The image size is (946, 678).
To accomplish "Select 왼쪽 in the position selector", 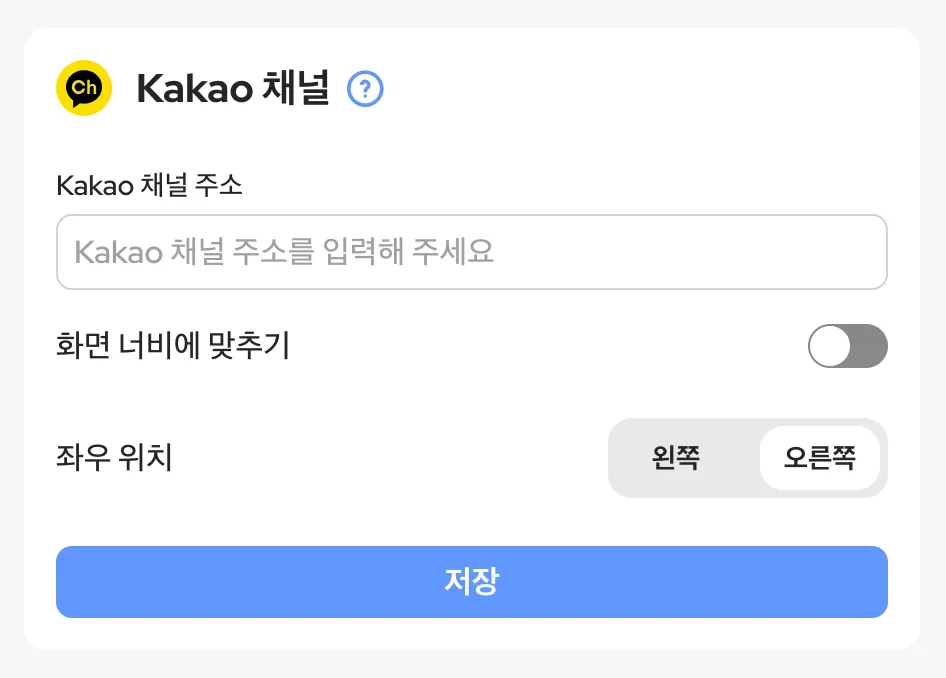I will tap(676, 458).
